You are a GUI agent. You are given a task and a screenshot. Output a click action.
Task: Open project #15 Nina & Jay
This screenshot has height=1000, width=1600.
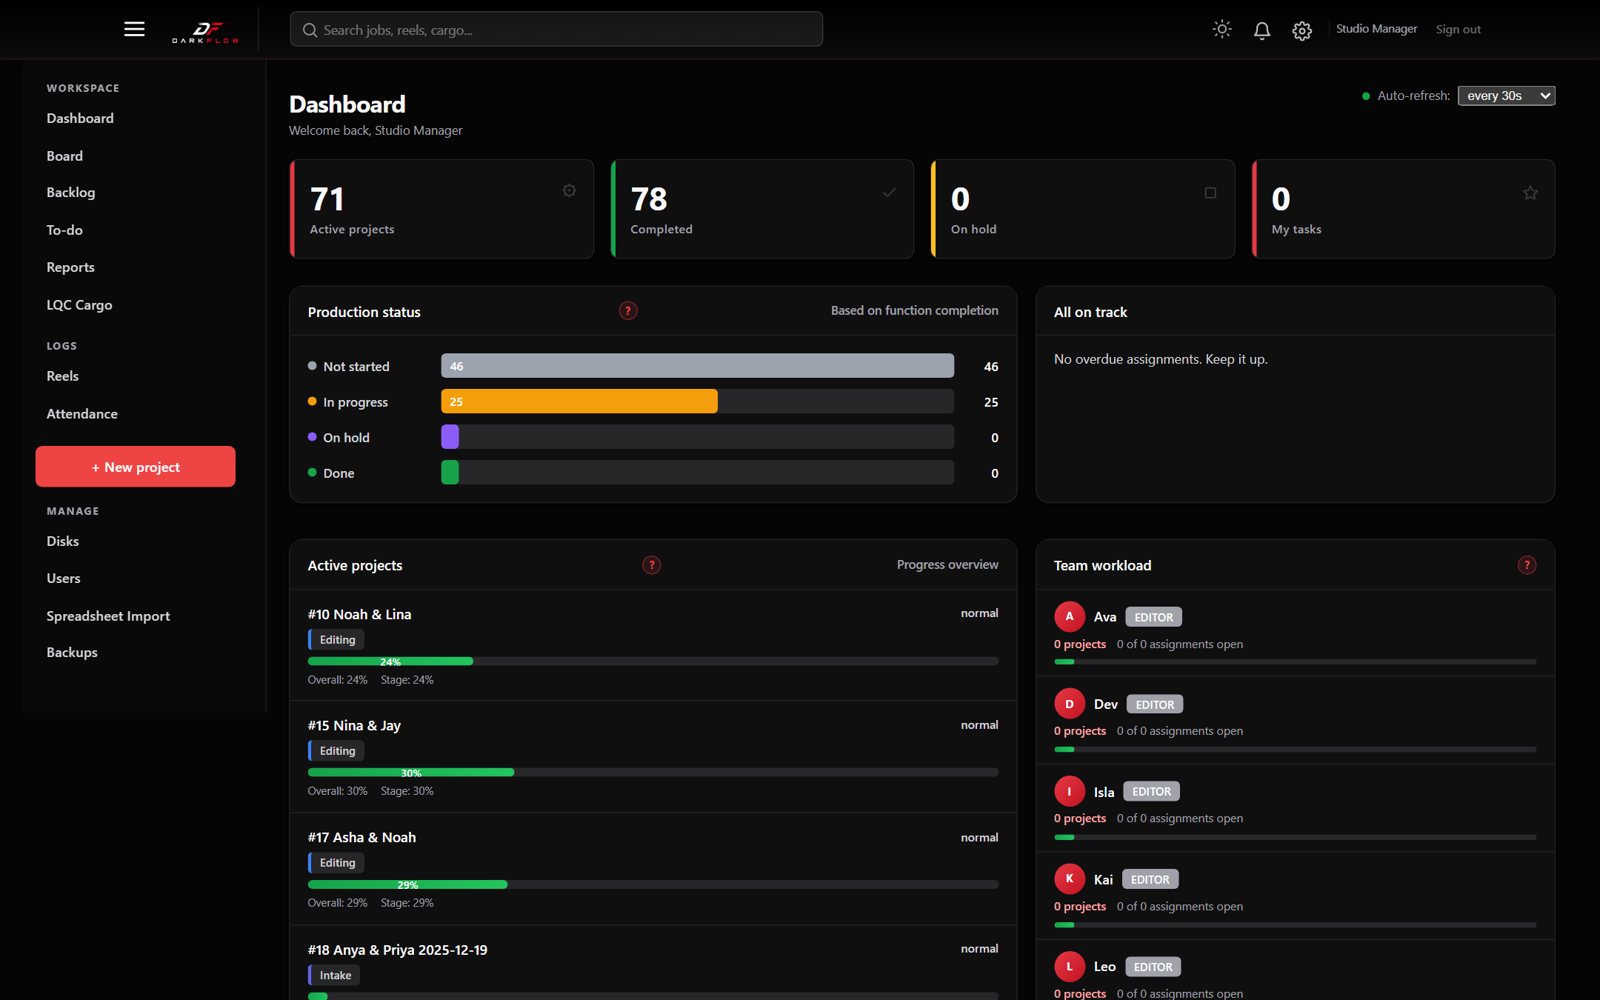click(354, 726)
